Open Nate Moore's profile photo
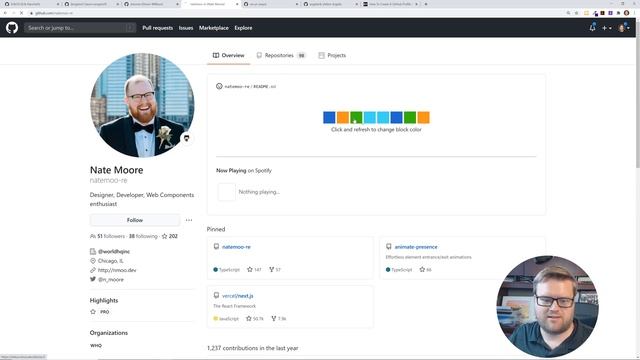Viewport: 640px width, 360px height. coord(142,105)
